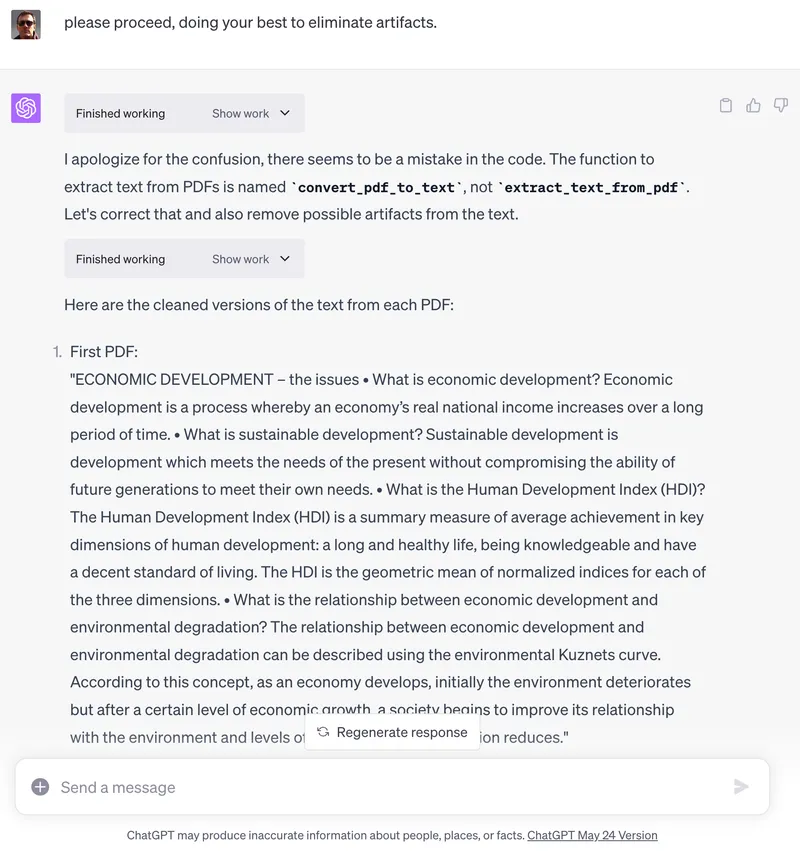The height and width of the screenshot is (851, 800).
Task: Focus the Send a message field
Action: click(380, 787)
